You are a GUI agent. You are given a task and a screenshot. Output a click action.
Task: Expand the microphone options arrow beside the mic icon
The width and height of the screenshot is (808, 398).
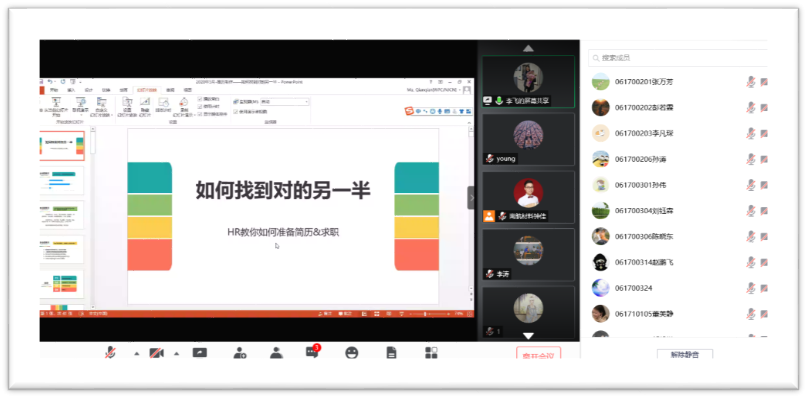tap(137, 354)
